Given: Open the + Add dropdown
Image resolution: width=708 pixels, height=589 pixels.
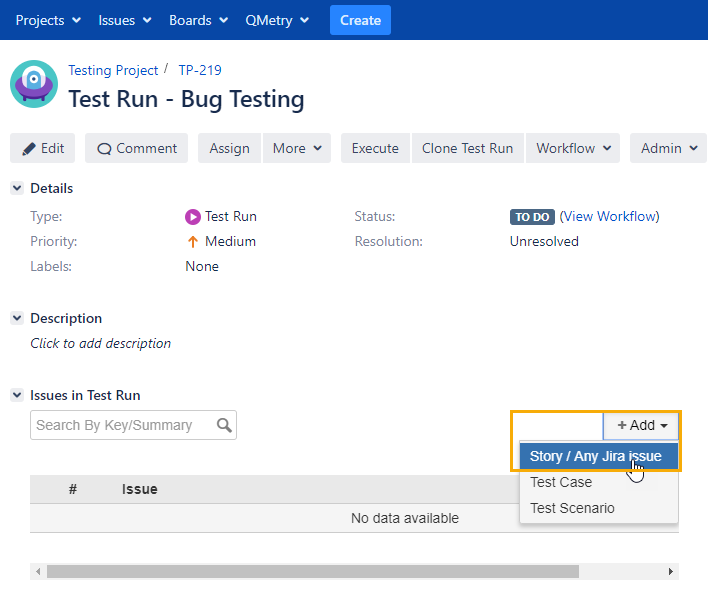Looking at the screenshot, I should coord(641,425).
